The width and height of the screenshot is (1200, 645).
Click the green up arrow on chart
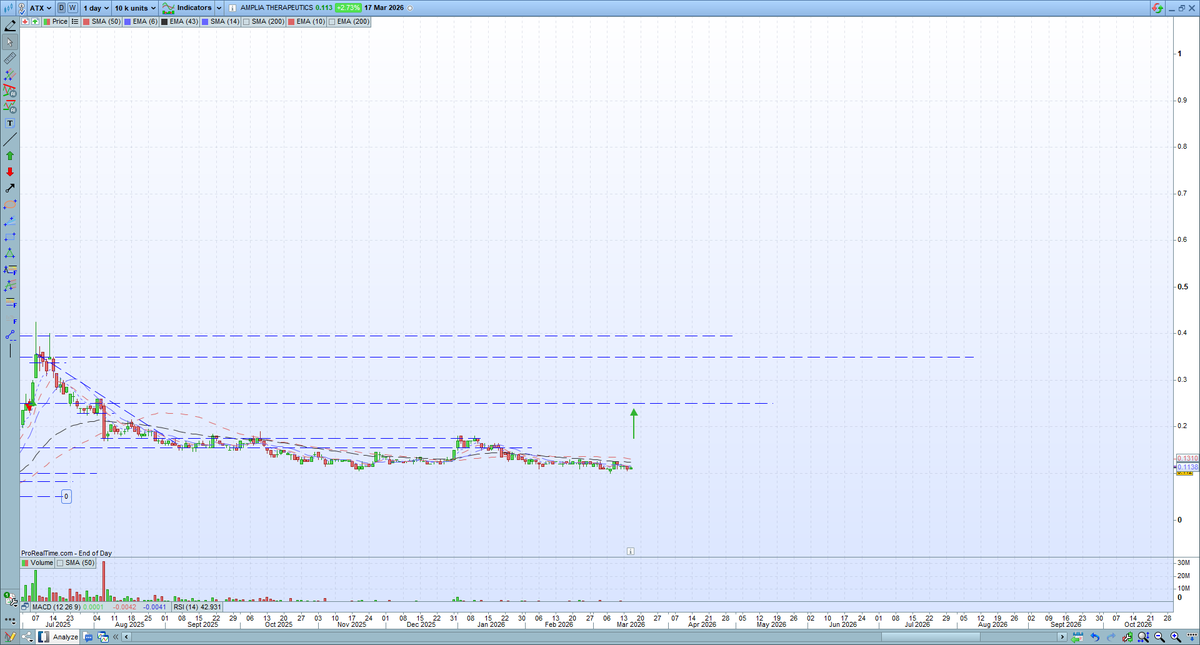click(x=633, y=423)
